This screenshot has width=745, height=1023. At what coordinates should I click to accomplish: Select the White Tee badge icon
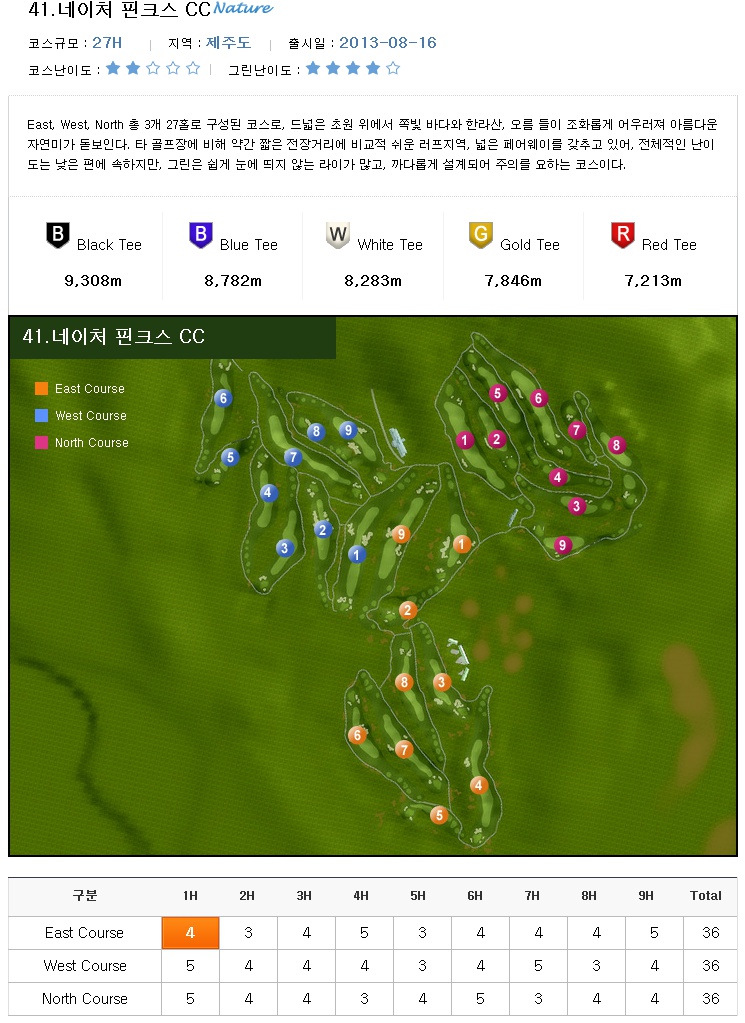click(338, 236)
